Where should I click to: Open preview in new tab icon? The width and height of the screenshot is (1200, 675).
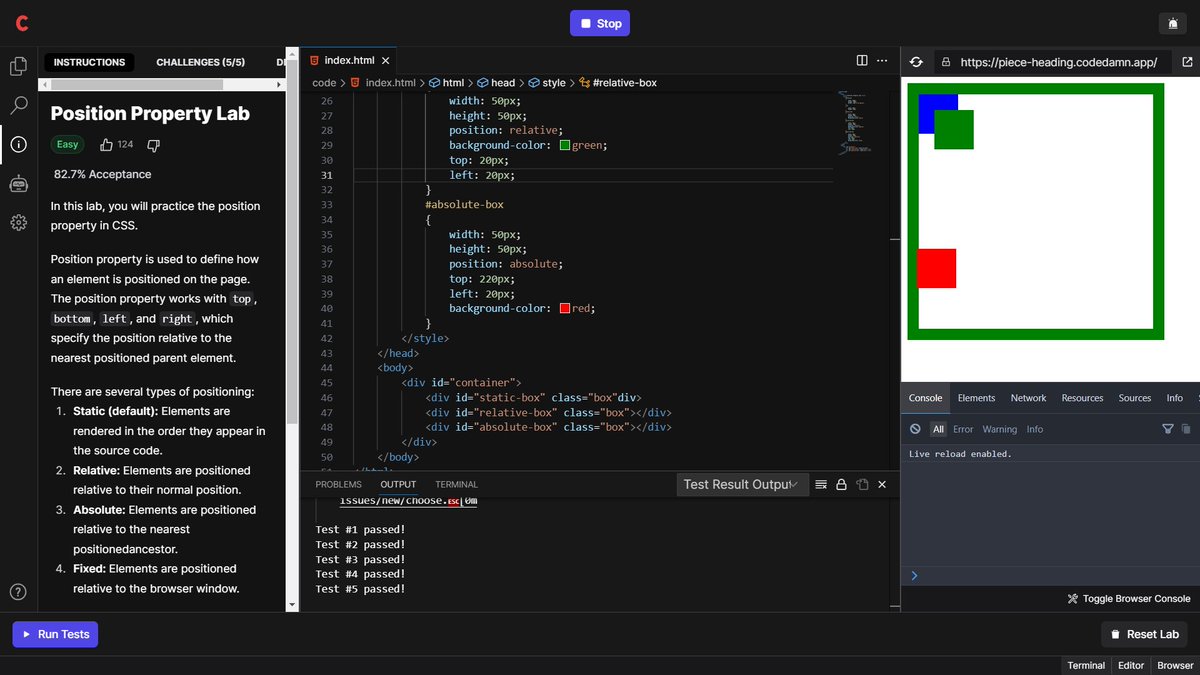[x=1187, y=62]
